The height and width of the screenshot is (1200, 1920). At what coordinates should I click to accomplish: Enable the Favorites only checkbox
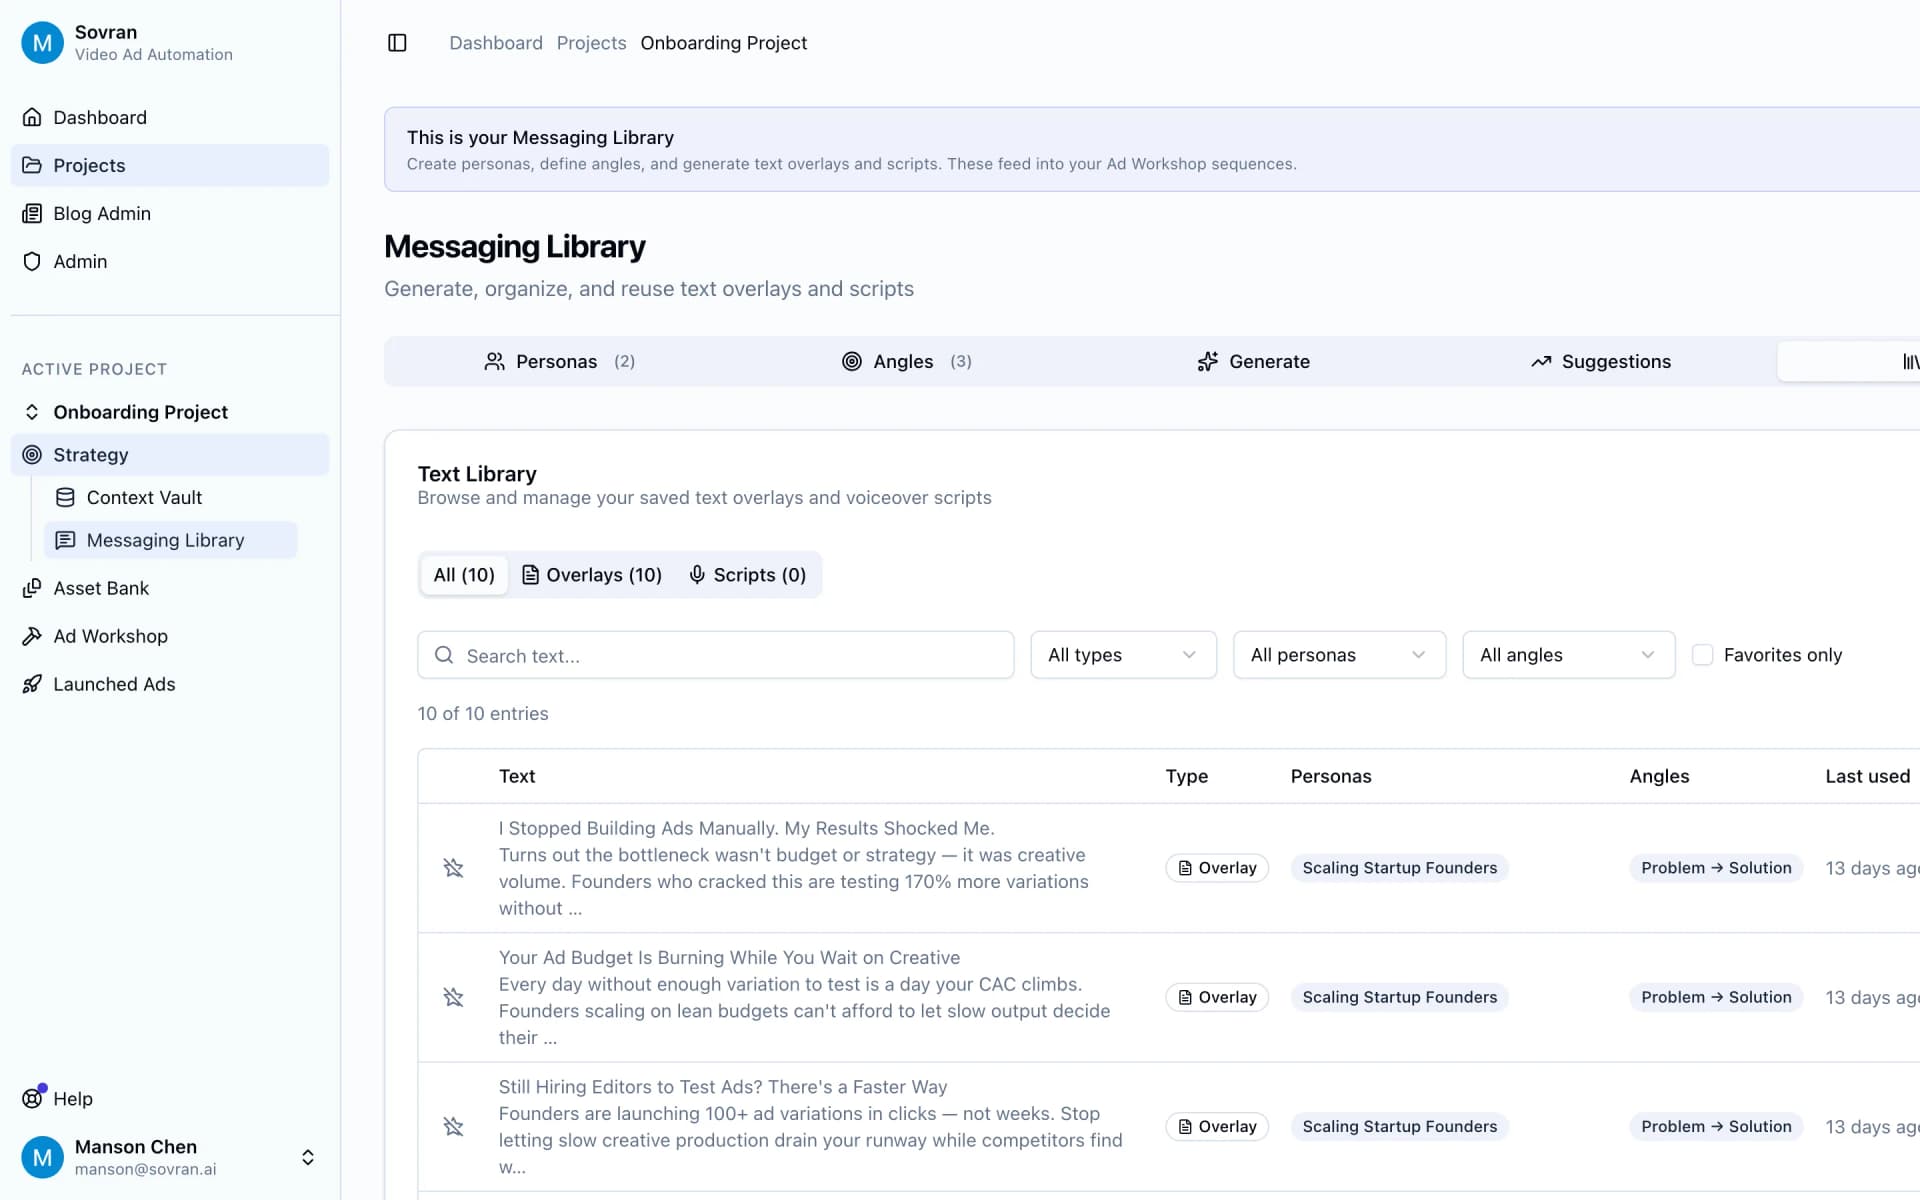1702,654
